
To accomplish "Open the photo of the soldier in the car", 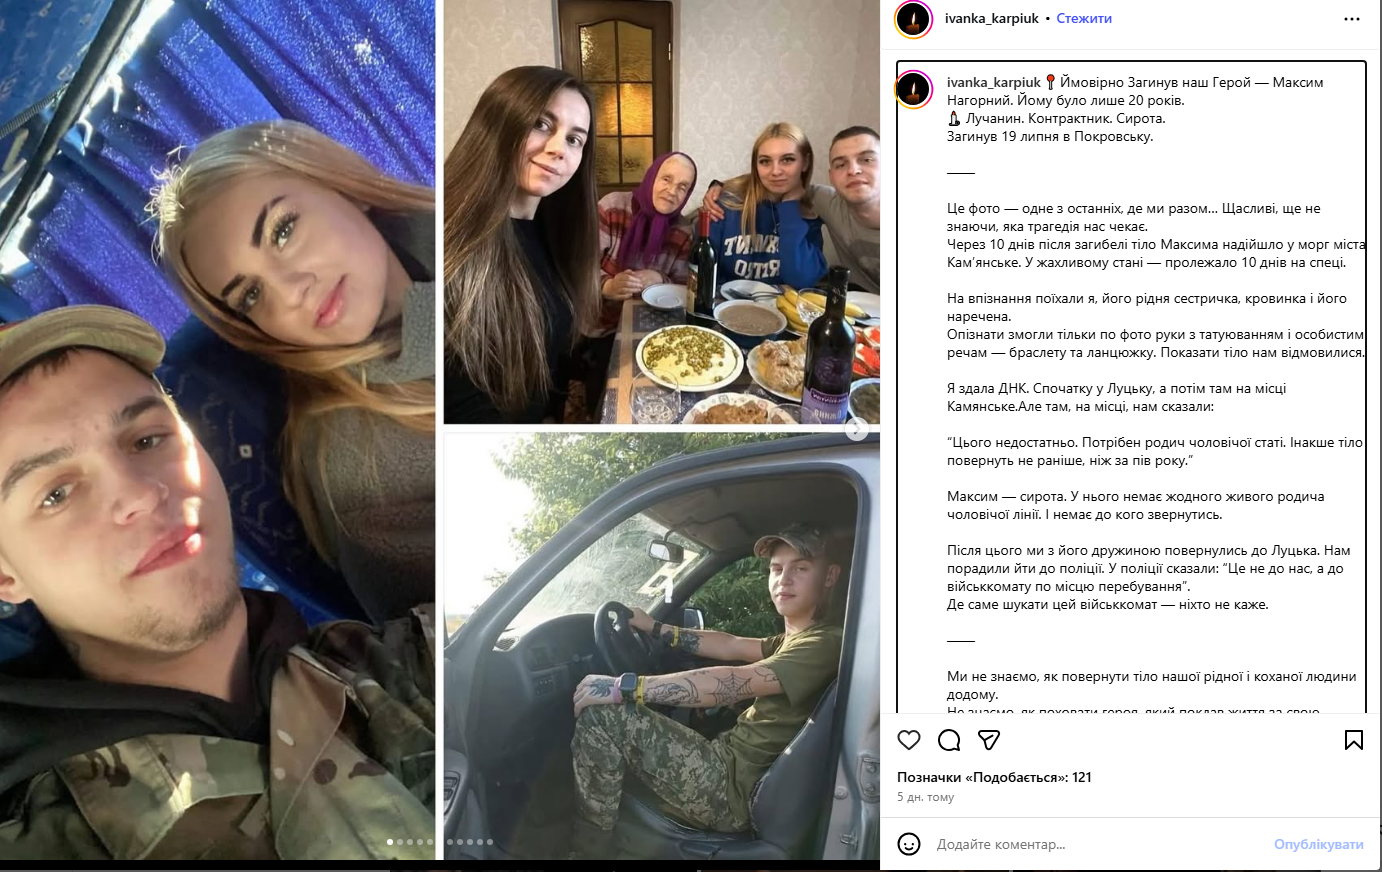I will coord(662,647).
